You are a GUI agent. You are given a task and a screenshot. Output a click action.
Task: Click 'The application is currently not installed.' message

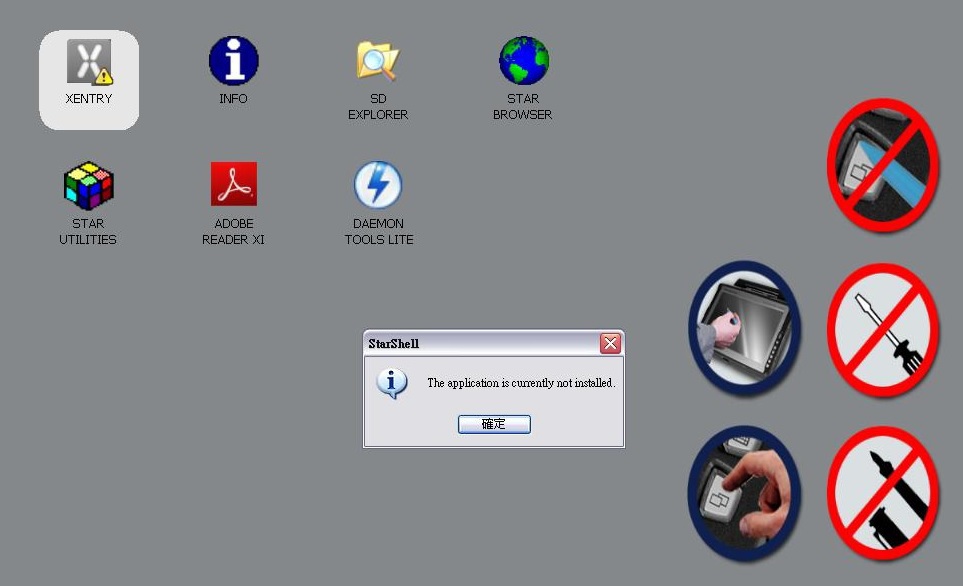coord(521,383)
